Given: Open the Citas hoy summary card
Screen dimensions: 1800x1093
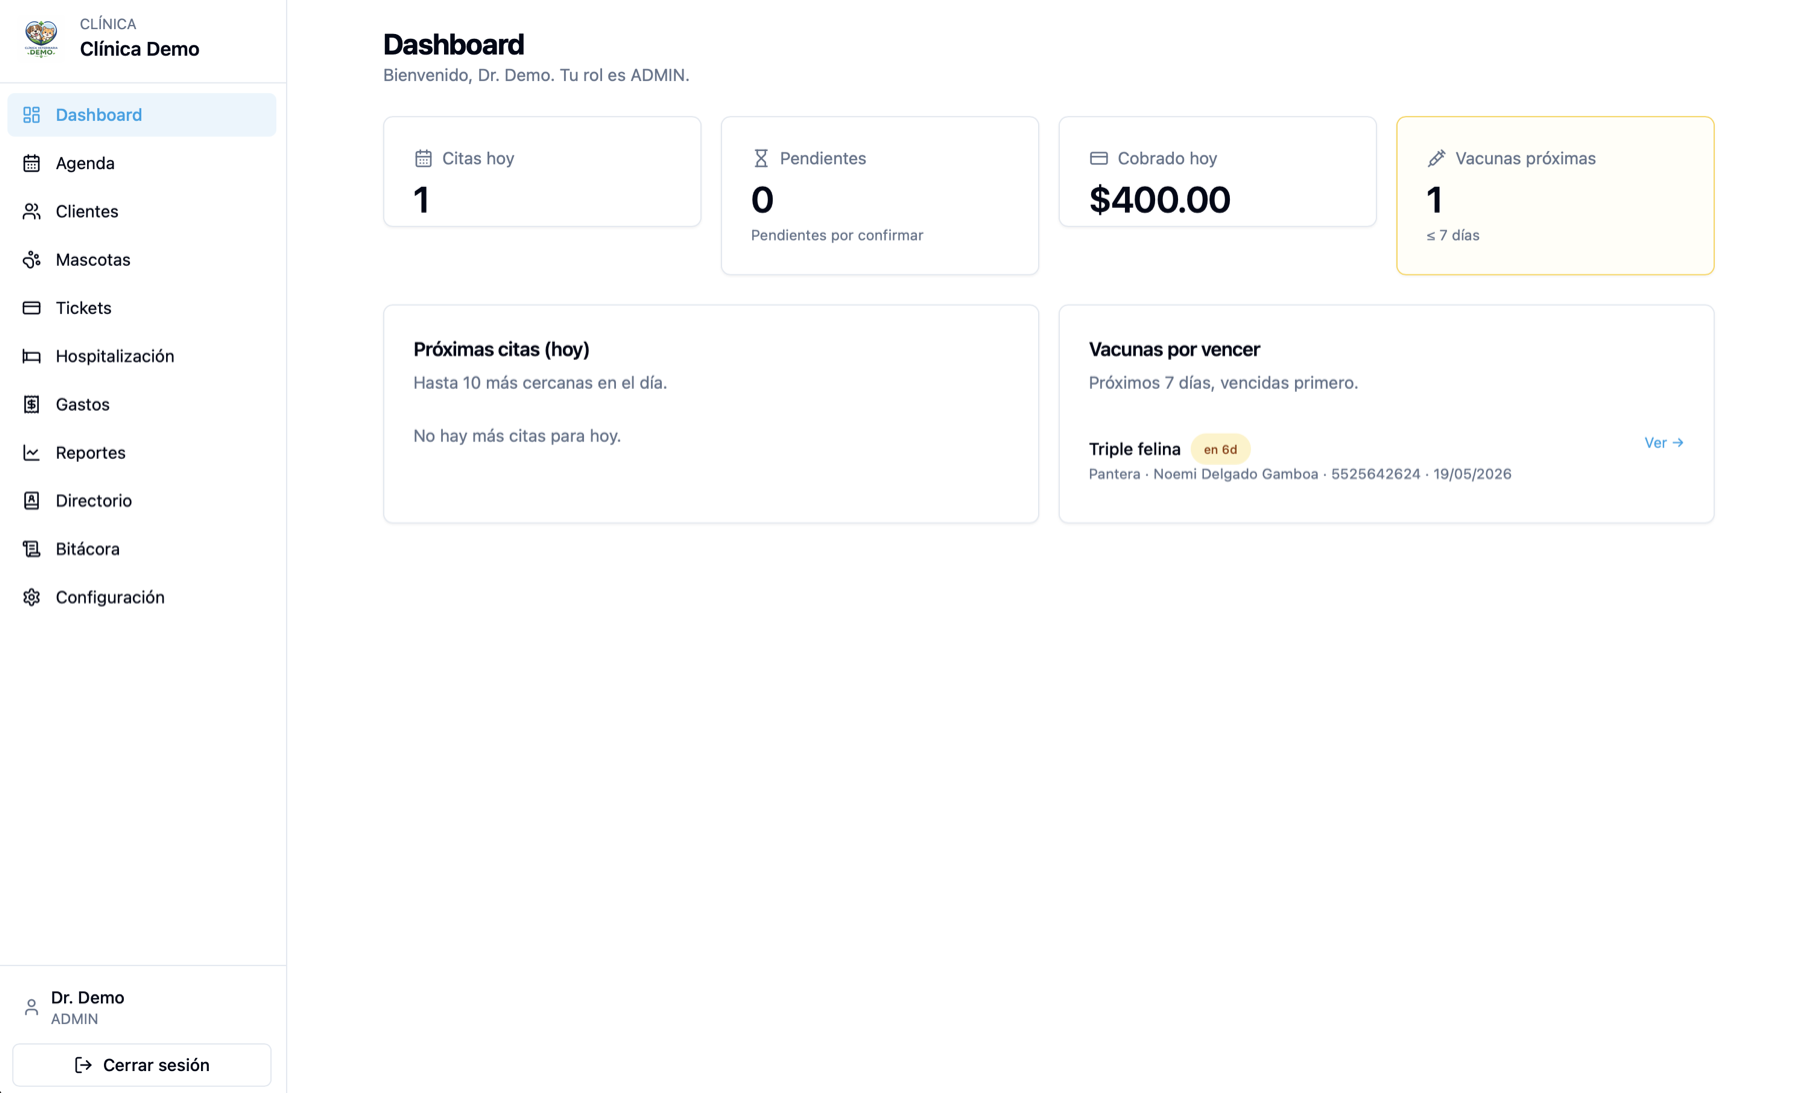Looking at the screenshot, I should [x=542, y=172].
